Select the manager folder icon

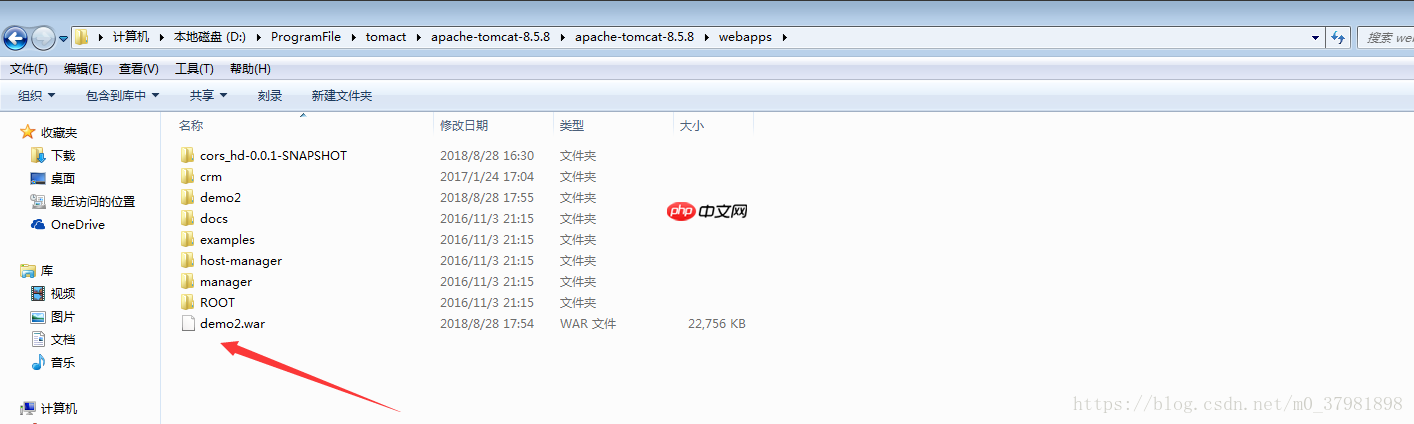coord(187,281)
